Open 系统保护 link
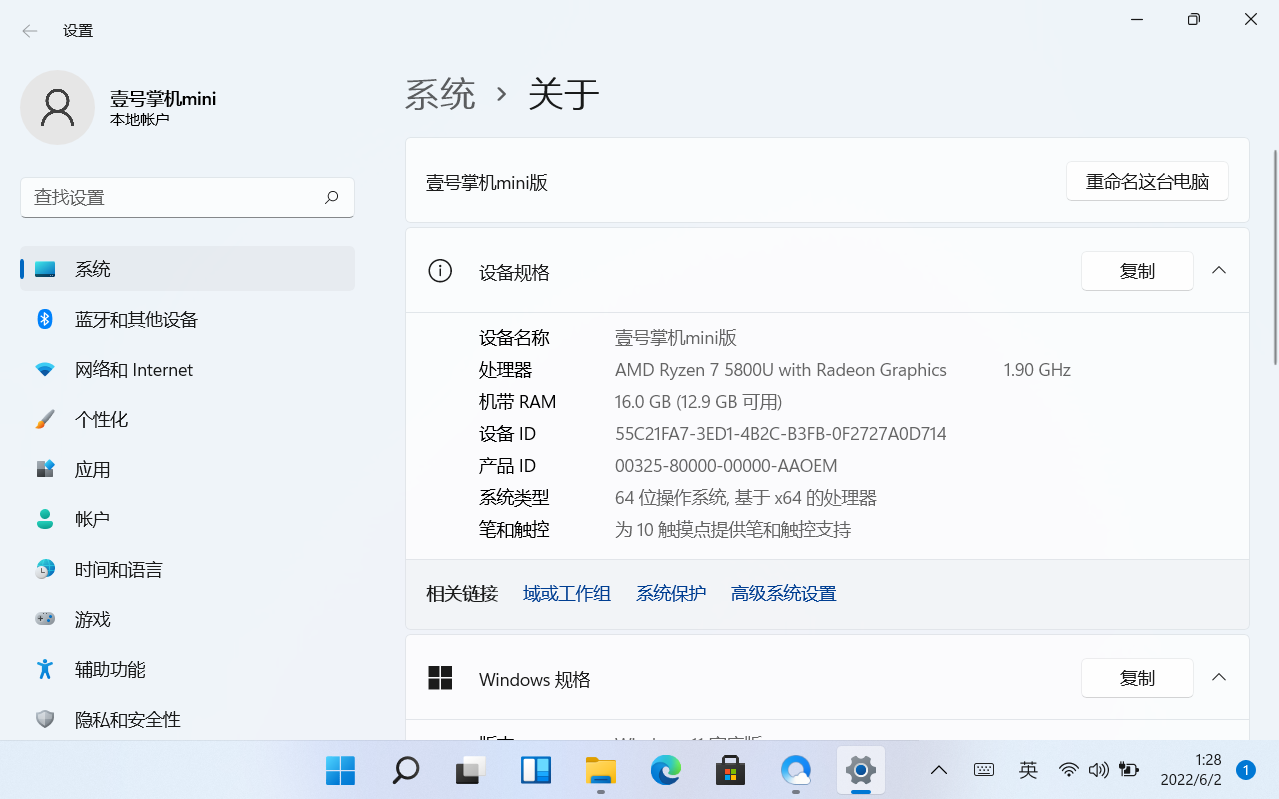Screen dimensions: 1279x799 tap(671, 594)
